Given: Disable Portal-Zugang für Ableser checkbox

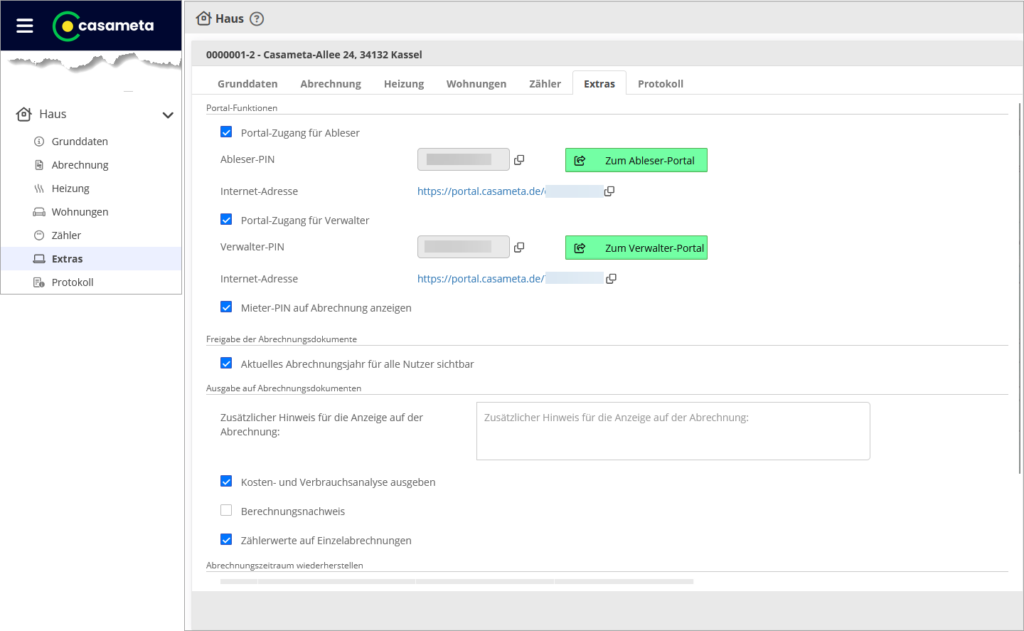Looking at the screenshot, I should click(226, 132).
